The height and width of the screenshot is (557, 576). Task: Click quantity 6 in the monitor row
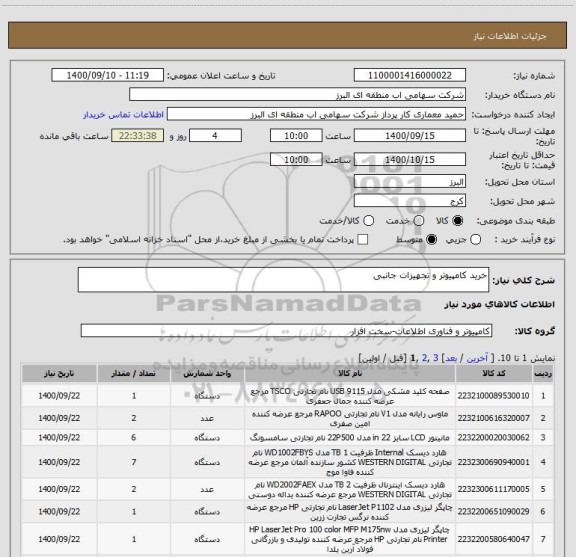(x=134, y=438)
